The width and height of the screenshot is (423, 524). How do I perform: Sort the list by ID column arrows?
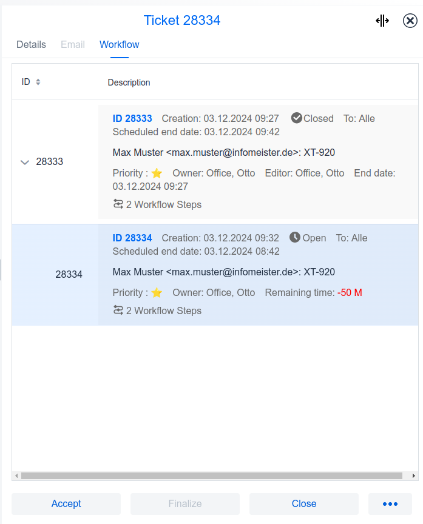[38, 82]
